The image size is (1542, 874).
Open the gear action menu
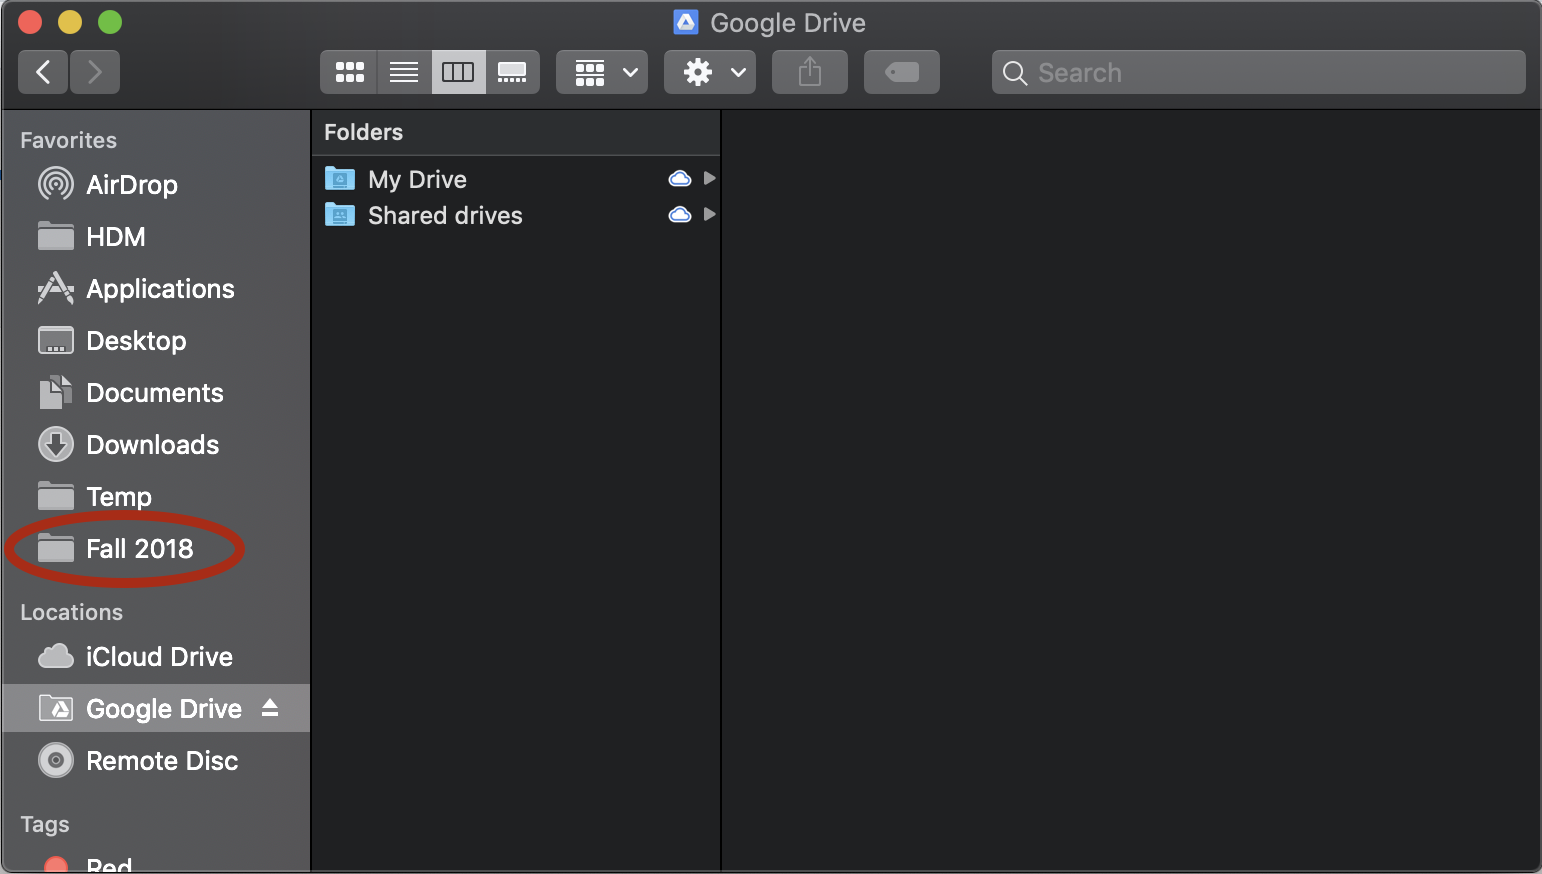click(x=710, y=72)
